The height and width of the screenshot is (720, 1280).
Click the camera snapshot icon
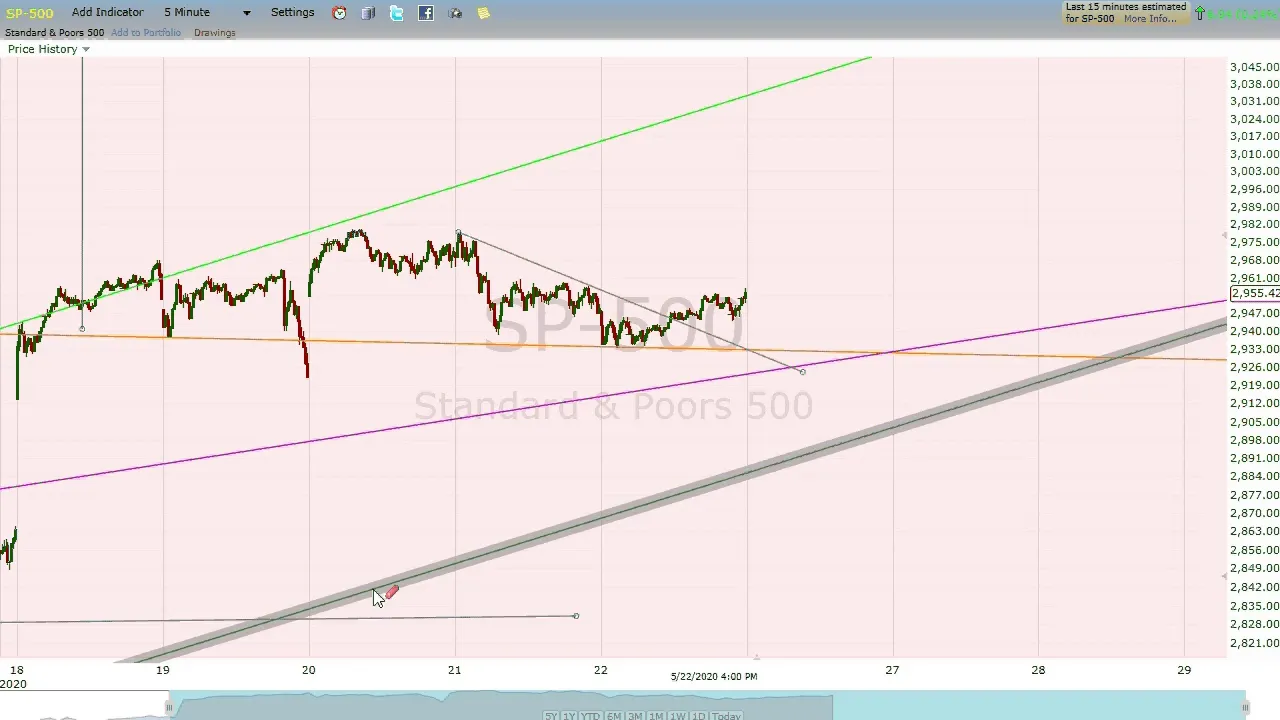pos(455,13)
